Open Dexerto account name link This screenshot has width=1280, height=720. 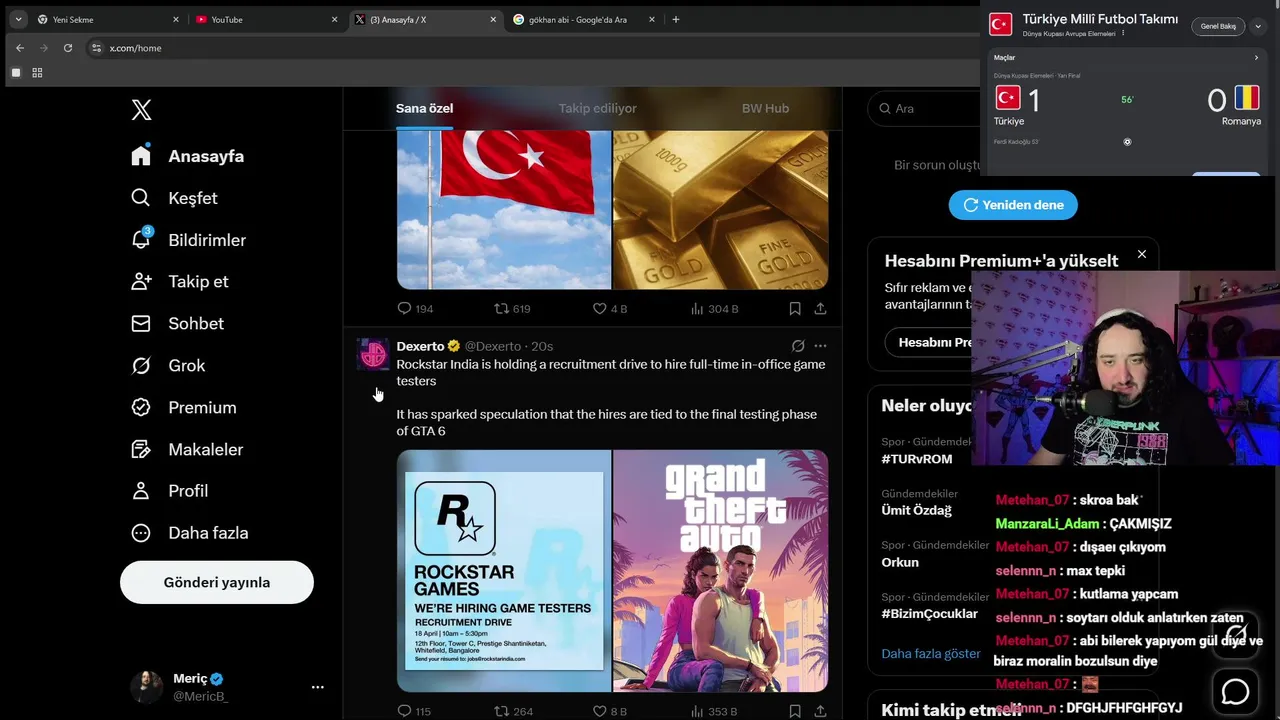(x=420, y=346)
